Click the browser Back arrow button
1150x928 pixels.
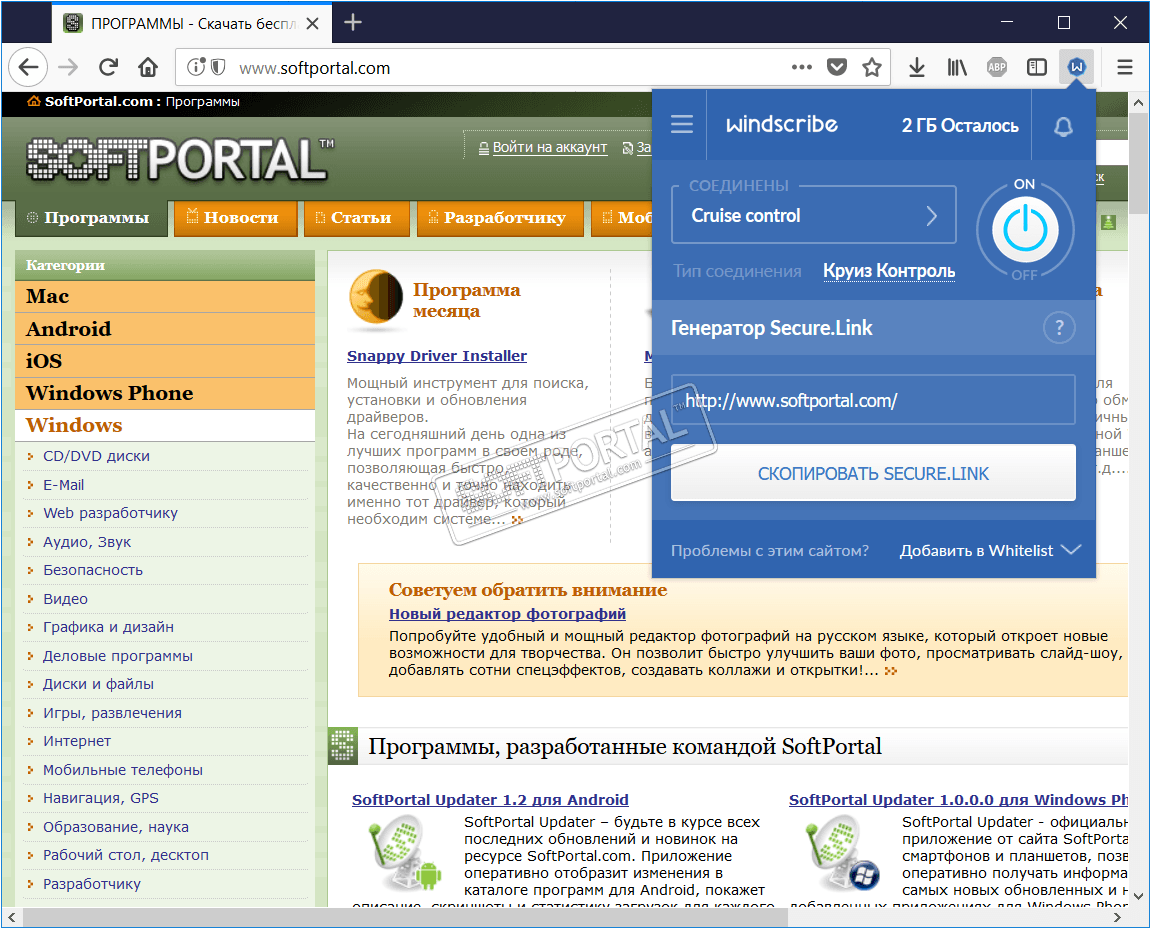tap(28, 67)
